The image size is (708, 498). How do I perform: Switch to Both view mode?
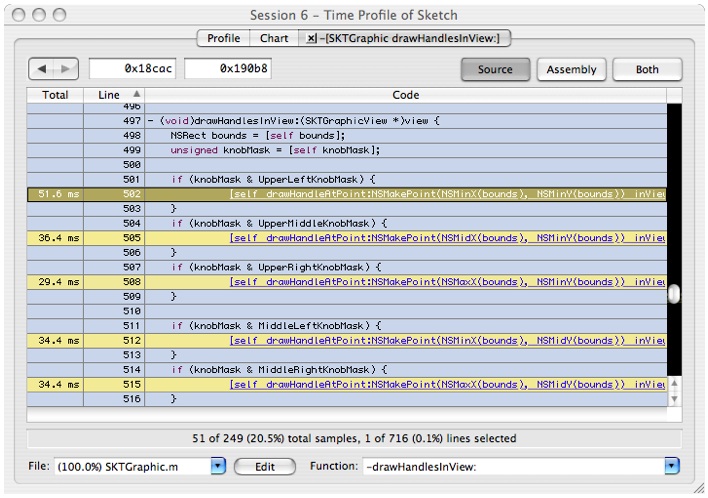646,70
